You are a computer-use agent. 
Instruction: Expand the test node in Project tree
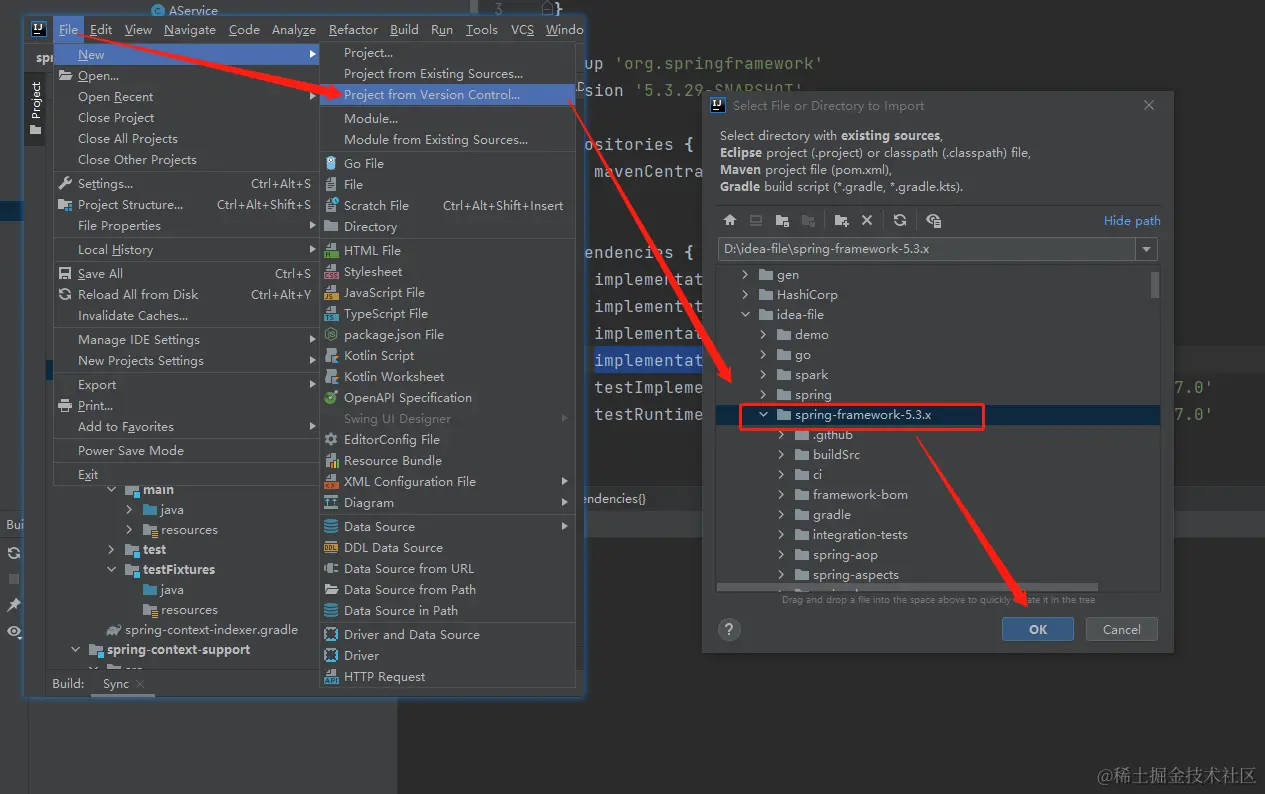pyautogui.click(x=112, y=549)
